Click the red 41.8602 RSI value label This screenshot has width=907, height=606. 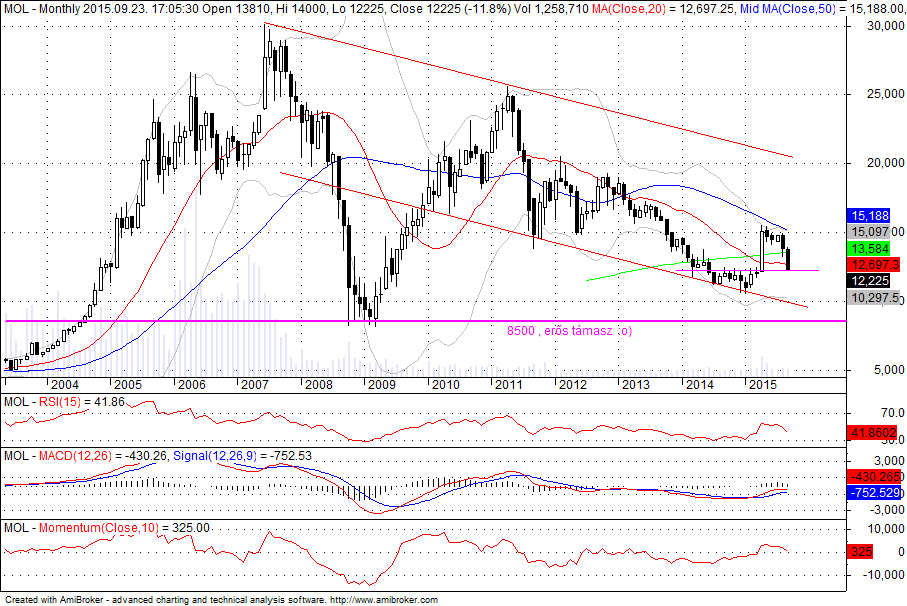[x=872, y=433]
